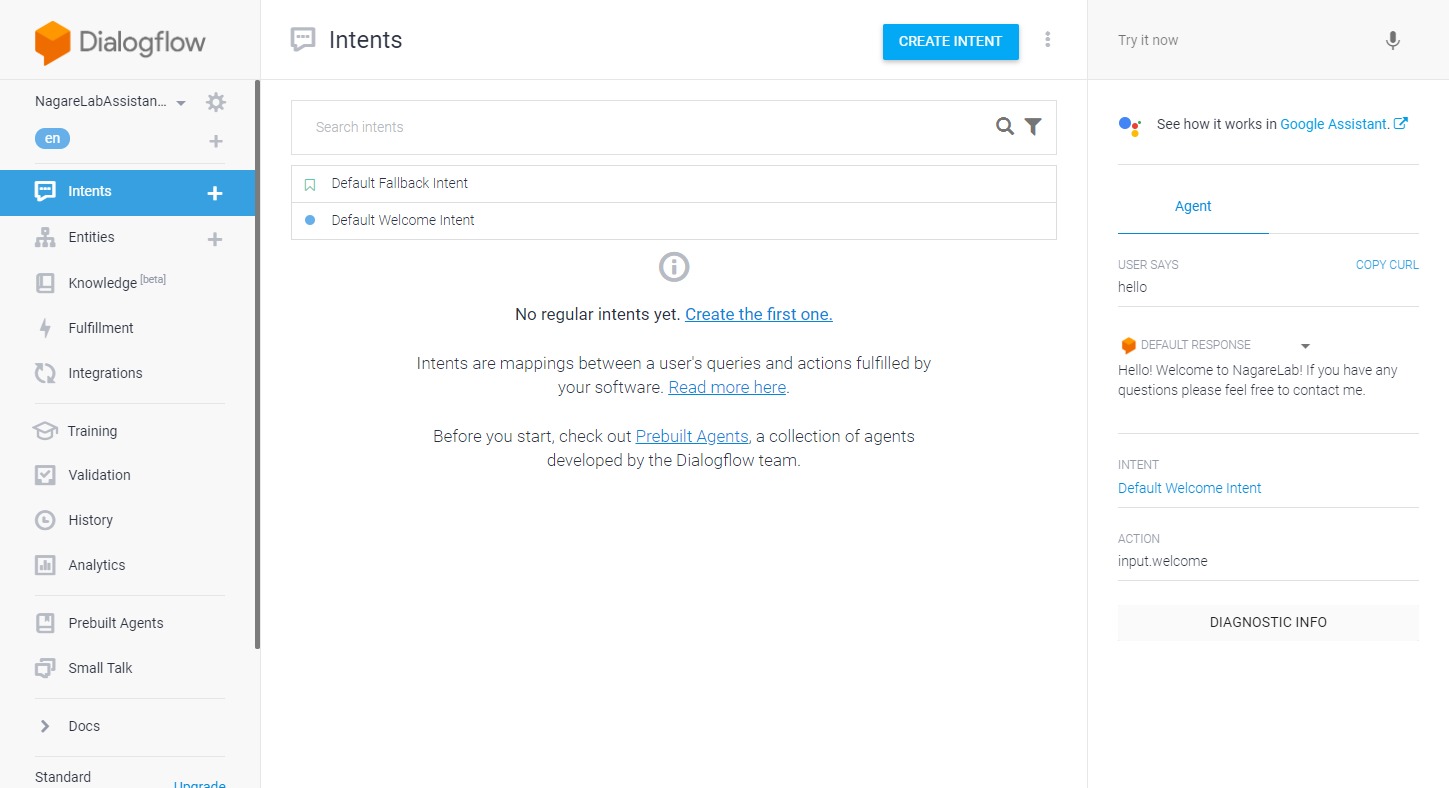
Task: Expand the DEFAULT RESPONSE dropdown arrow
Action: coord(1305,346)
